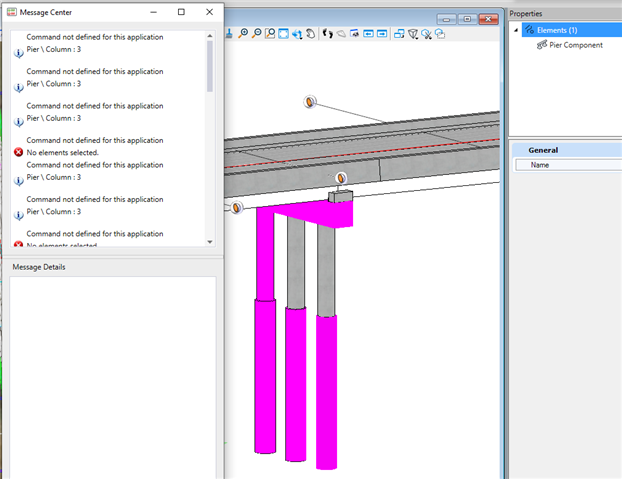
Task: Open the Clip Volume tool
Action: (413, 34)
